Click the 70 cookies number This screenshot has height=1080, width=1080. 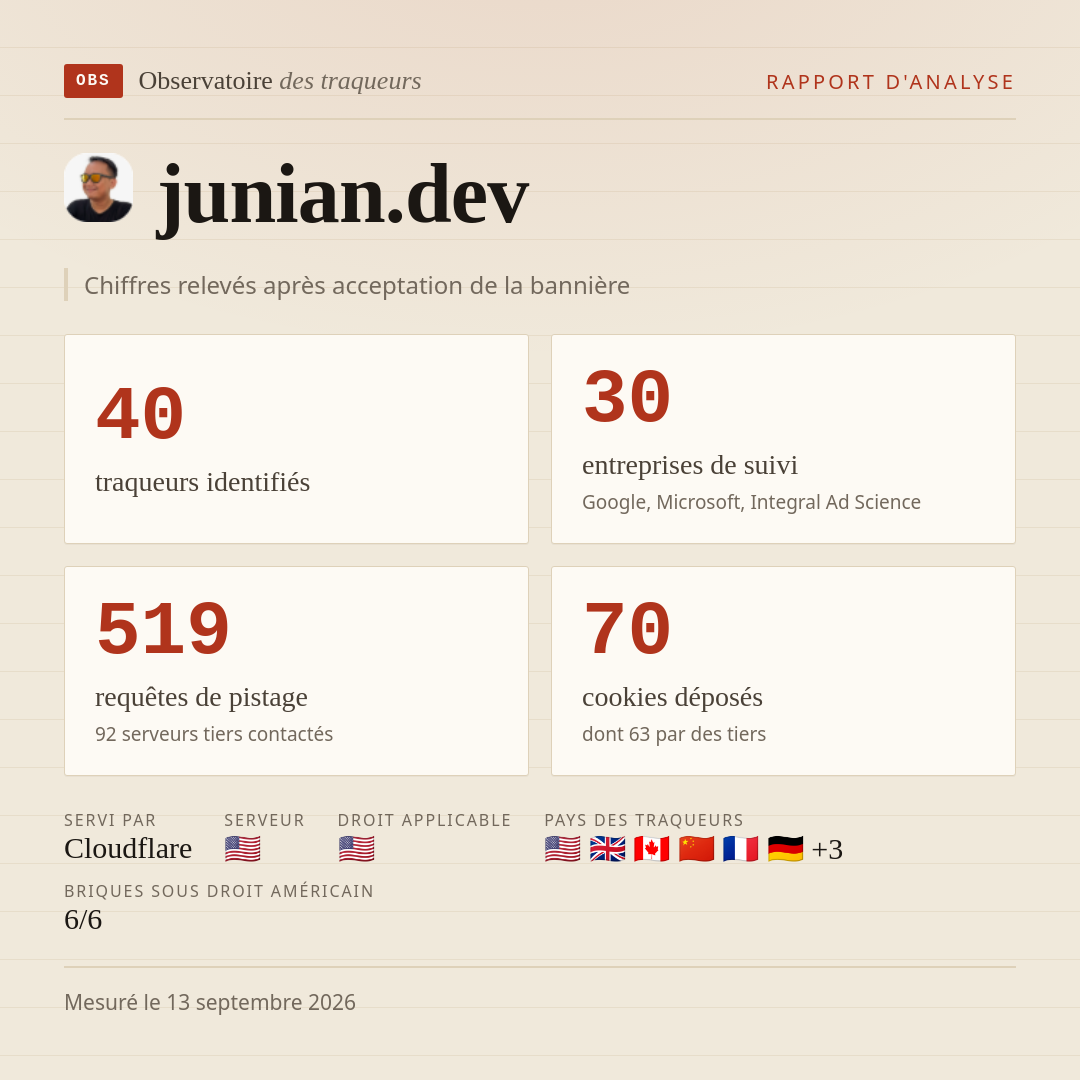click(x=627, y=630)
